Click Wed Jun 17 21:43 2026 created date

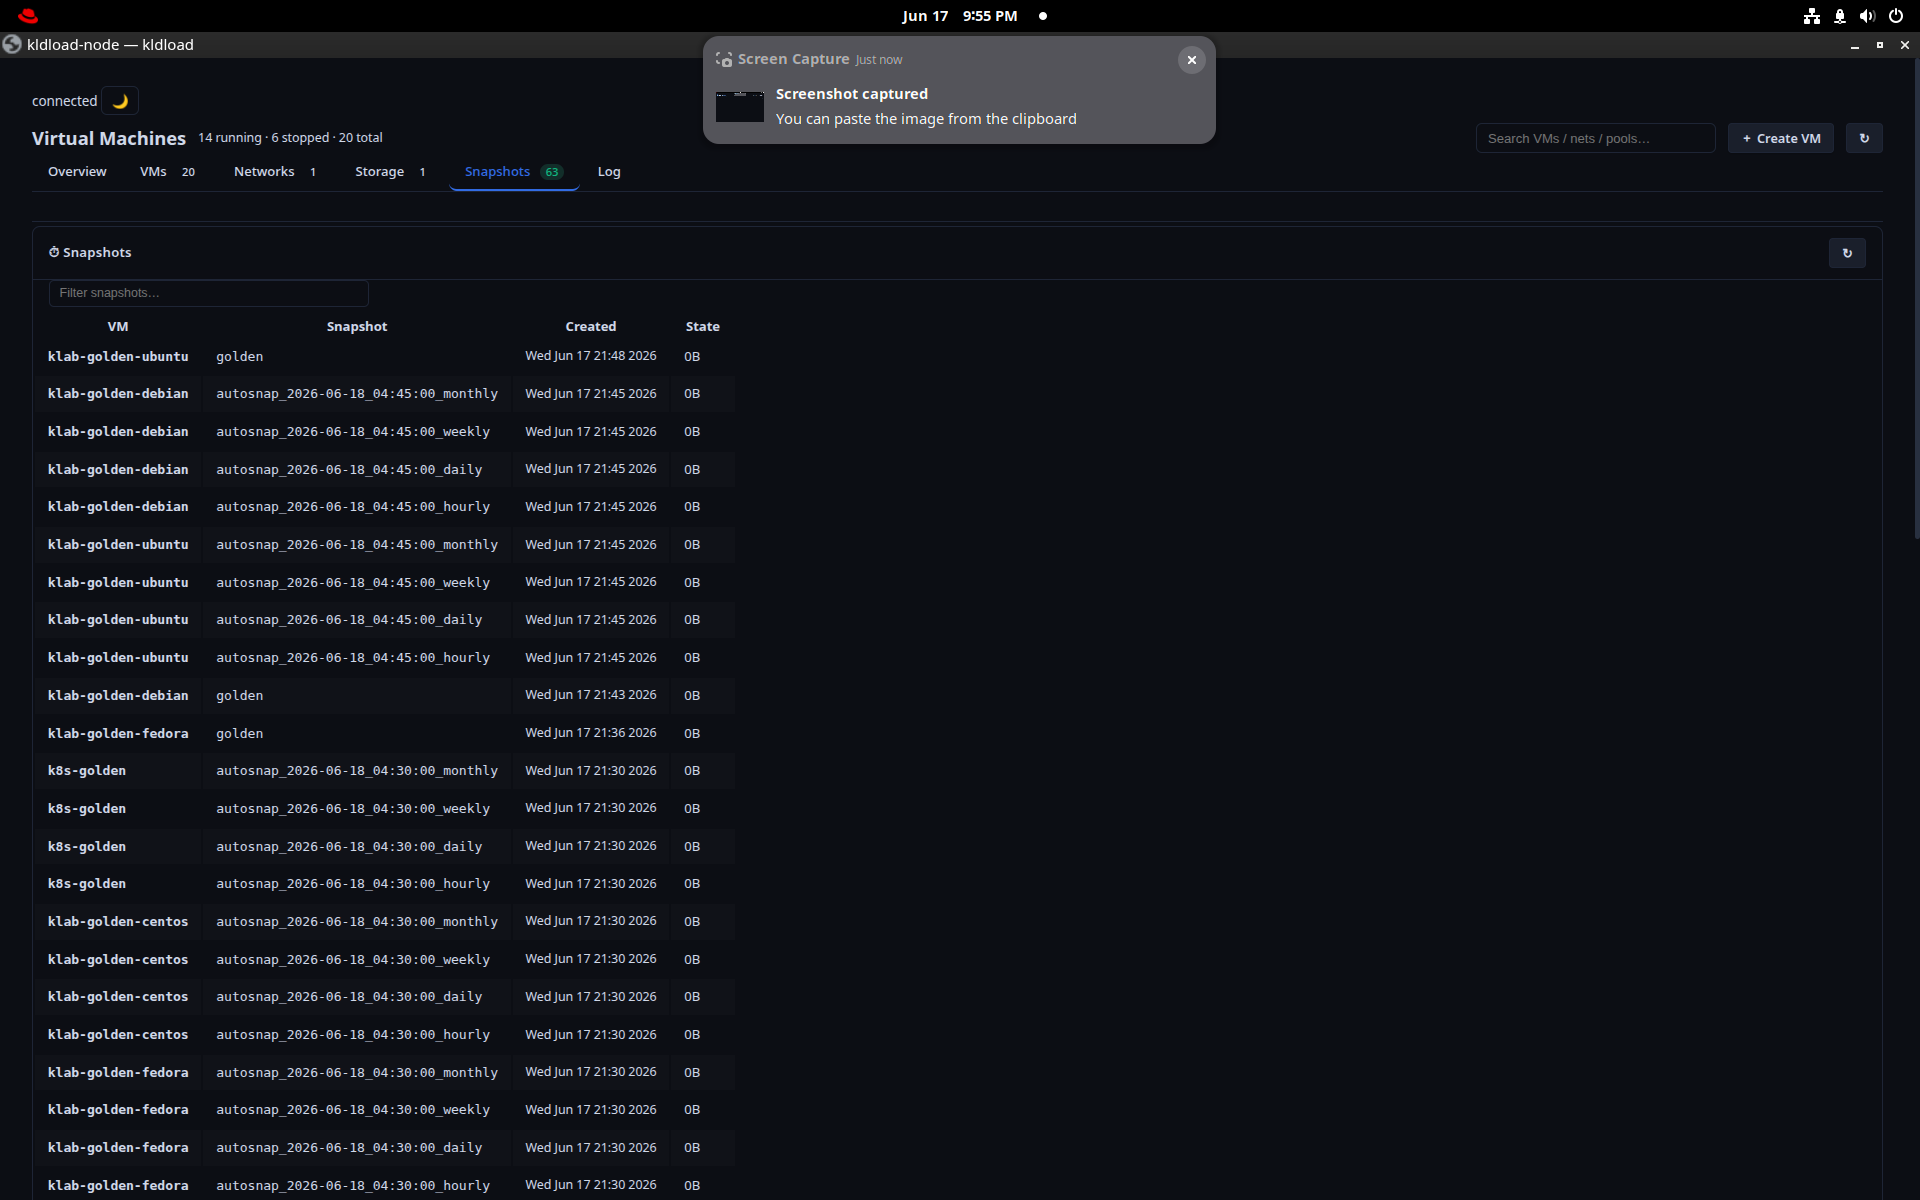tap(591, 695)
